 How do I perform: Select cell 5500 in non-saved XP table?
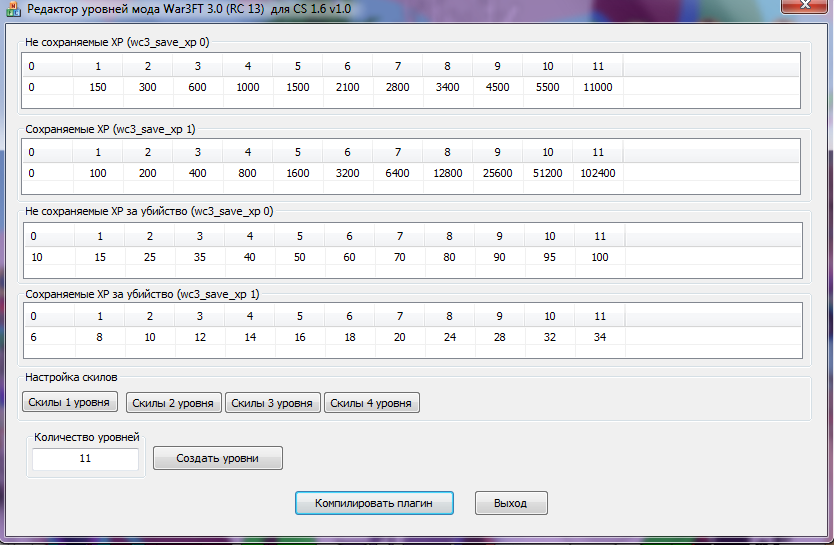point(547,87)
